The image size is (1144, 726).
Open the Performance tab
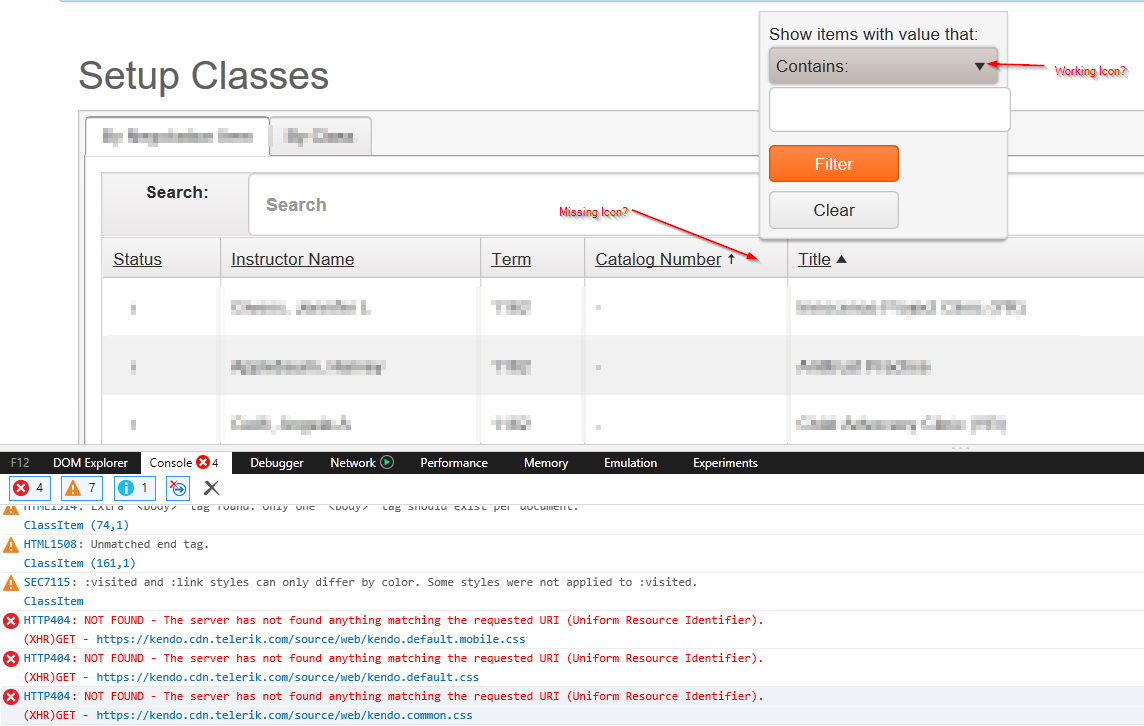coord(454,463)
